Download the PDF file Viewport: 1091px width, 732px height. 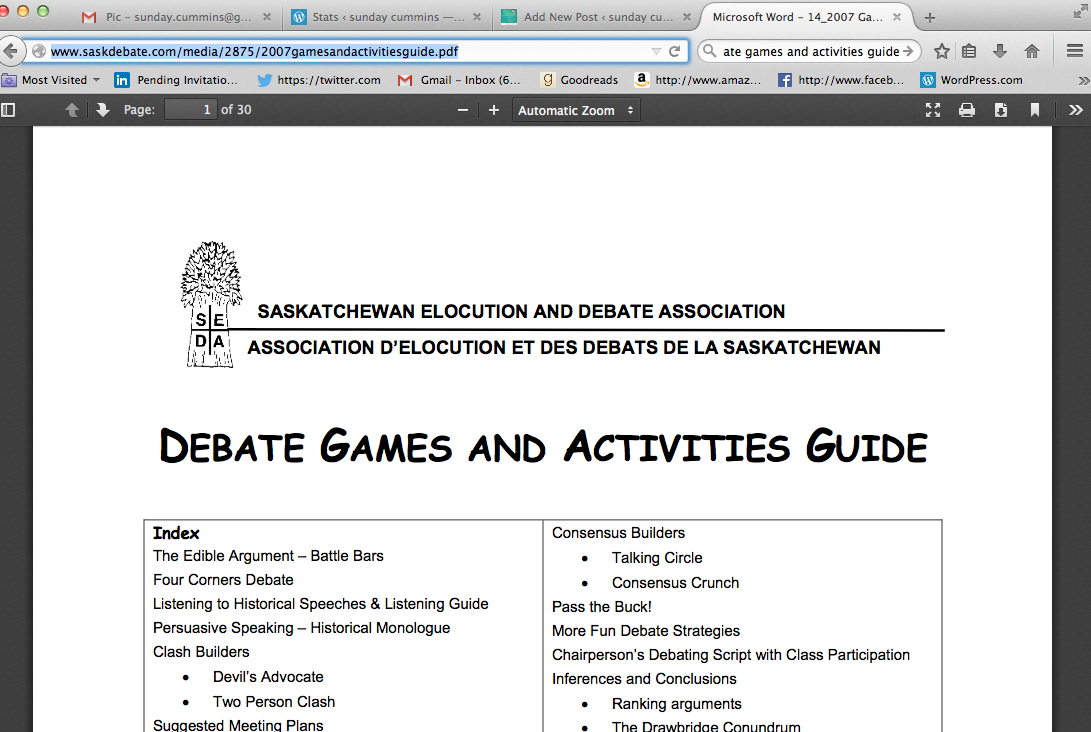point(1001,110)
